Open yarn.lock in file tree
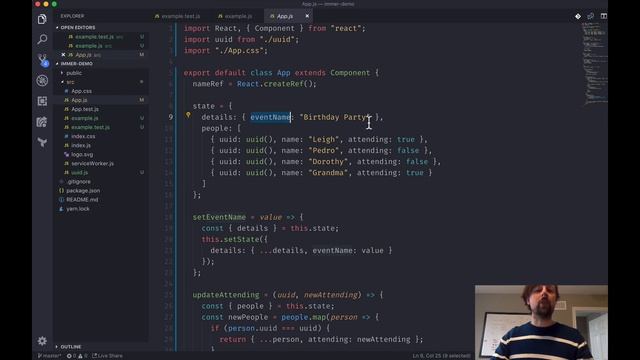640x360 pixels. [x=78, y=209]
